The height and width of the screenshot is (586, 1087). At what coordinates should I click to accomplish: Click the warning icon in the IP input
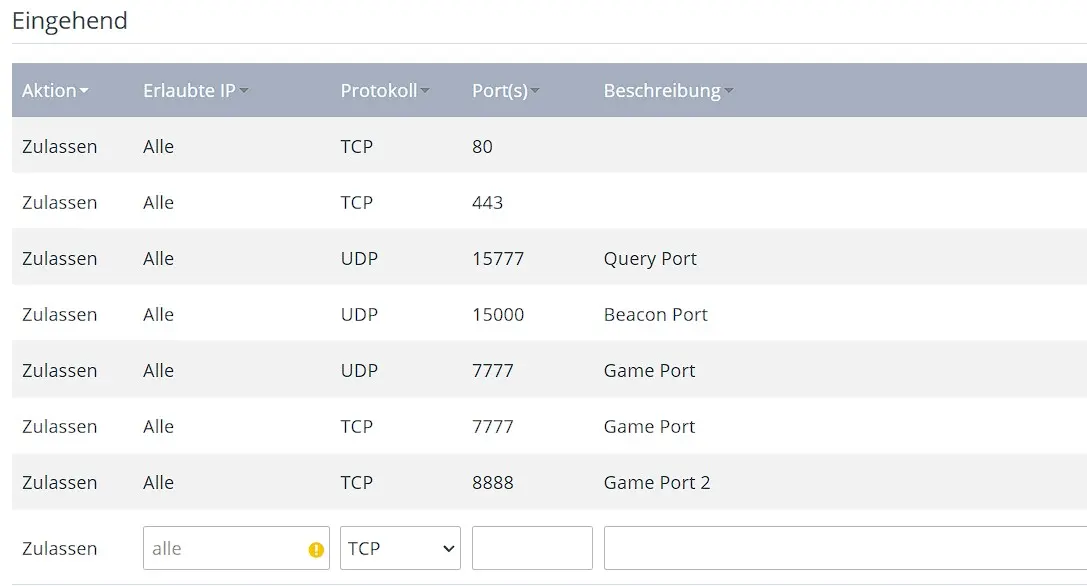tap(316, 548)
